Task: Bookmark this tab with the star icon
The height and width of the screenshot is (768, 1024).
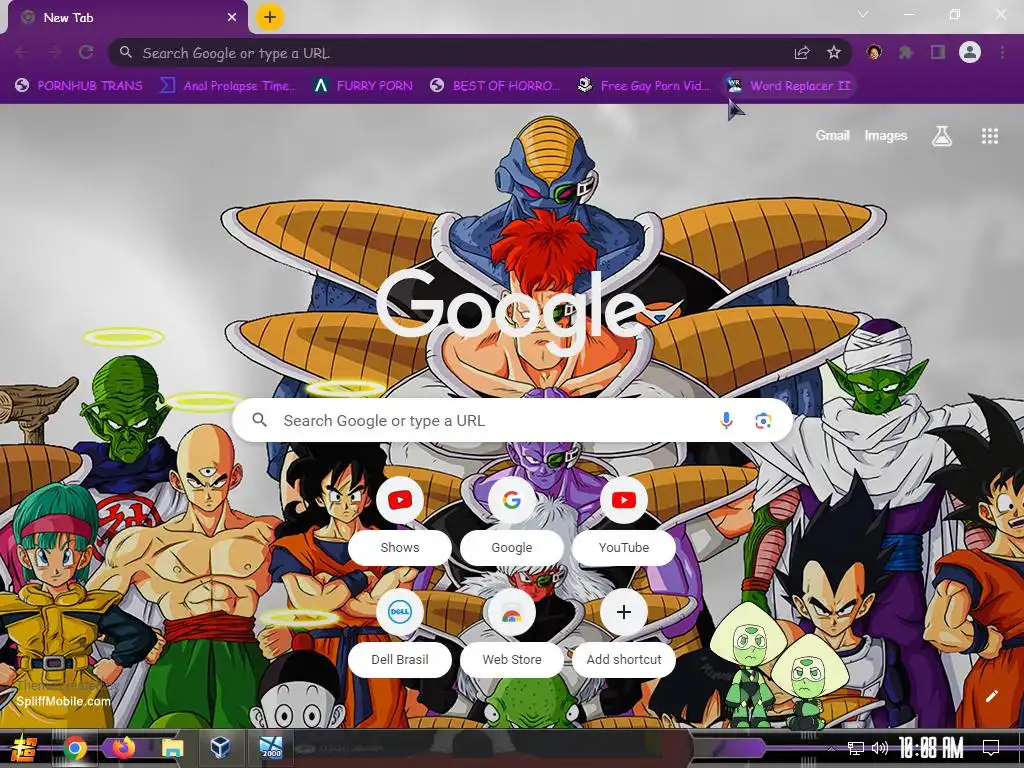Action: coord(834,53)
